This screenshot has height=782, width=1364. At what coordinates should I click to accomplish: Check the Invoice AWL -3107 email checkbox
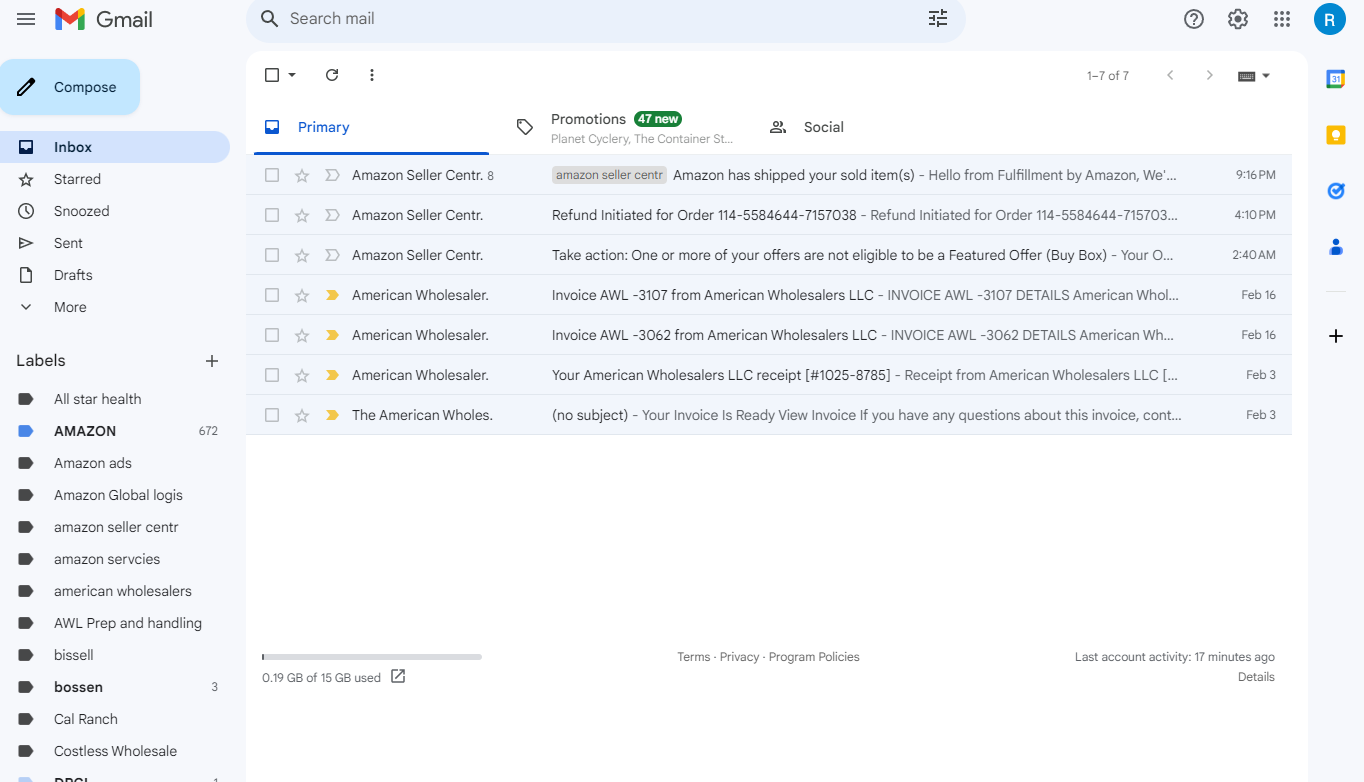point(272,295)
